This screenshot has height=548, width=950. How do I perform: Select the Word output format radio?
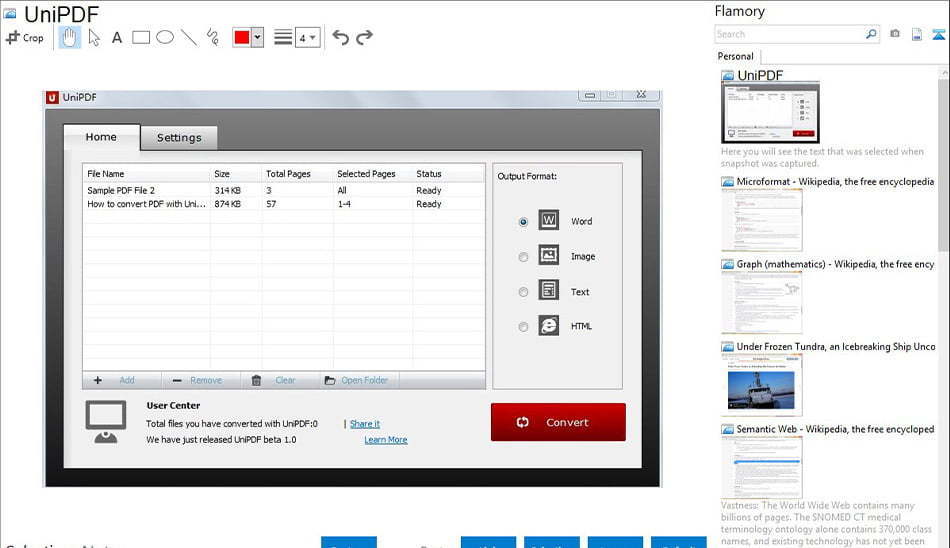pyautogui.click(x=523, y=222)
